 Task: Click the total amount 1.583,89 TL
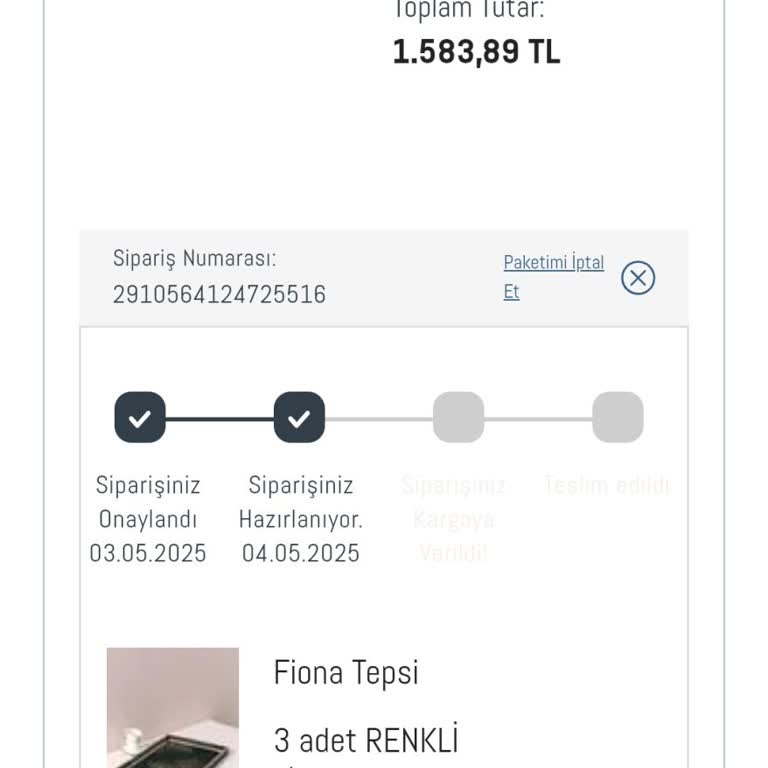(x=476, y=51)
